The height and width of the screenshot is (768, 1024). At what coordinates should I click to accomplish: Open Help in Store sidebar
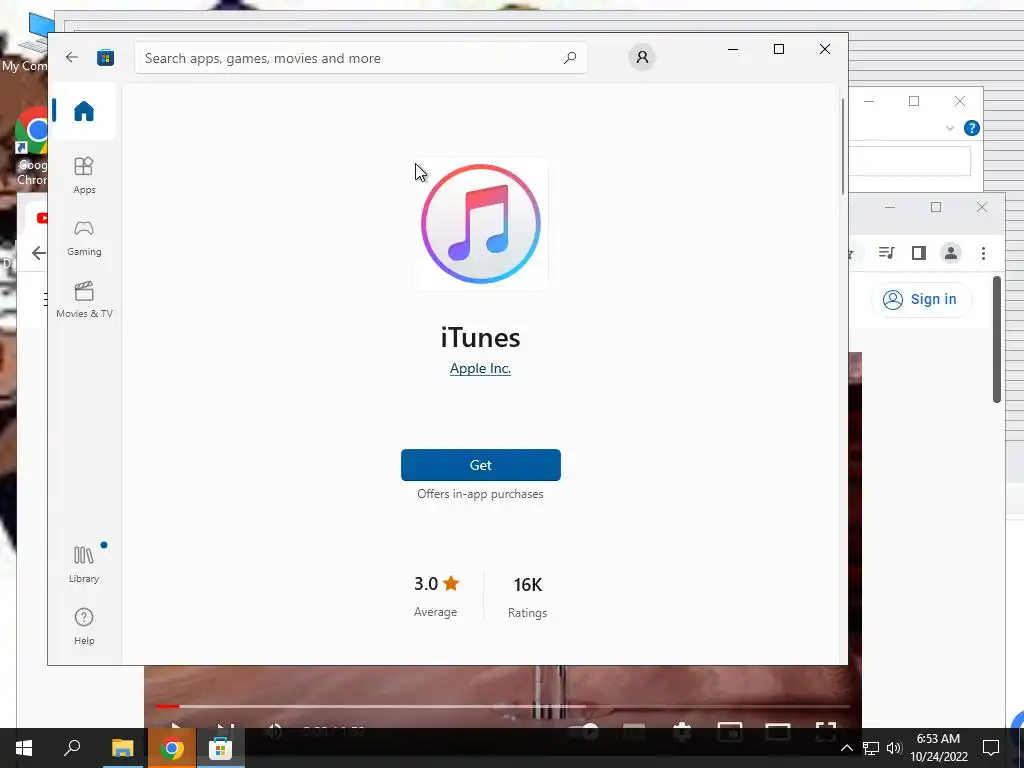coord(84,626)
